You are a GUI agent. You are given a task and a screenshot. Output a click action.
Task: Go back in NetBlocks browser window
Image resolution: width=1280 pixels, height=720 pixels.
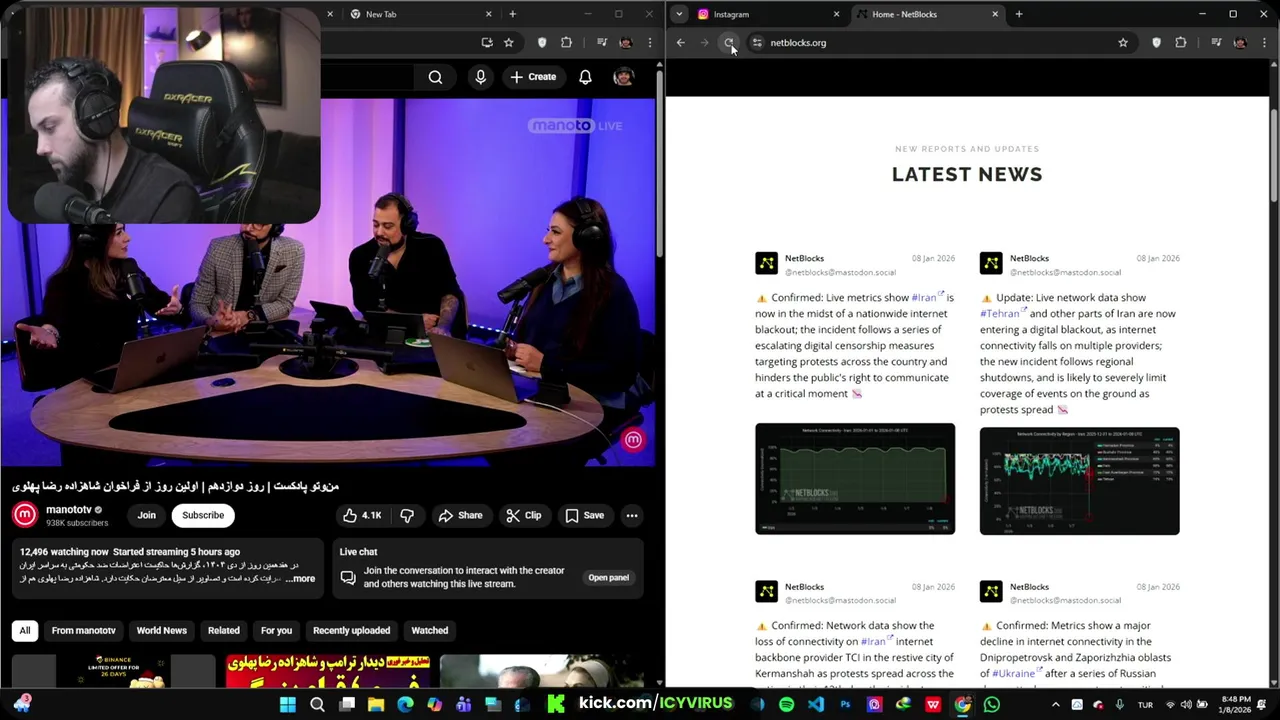click(681, 43)
